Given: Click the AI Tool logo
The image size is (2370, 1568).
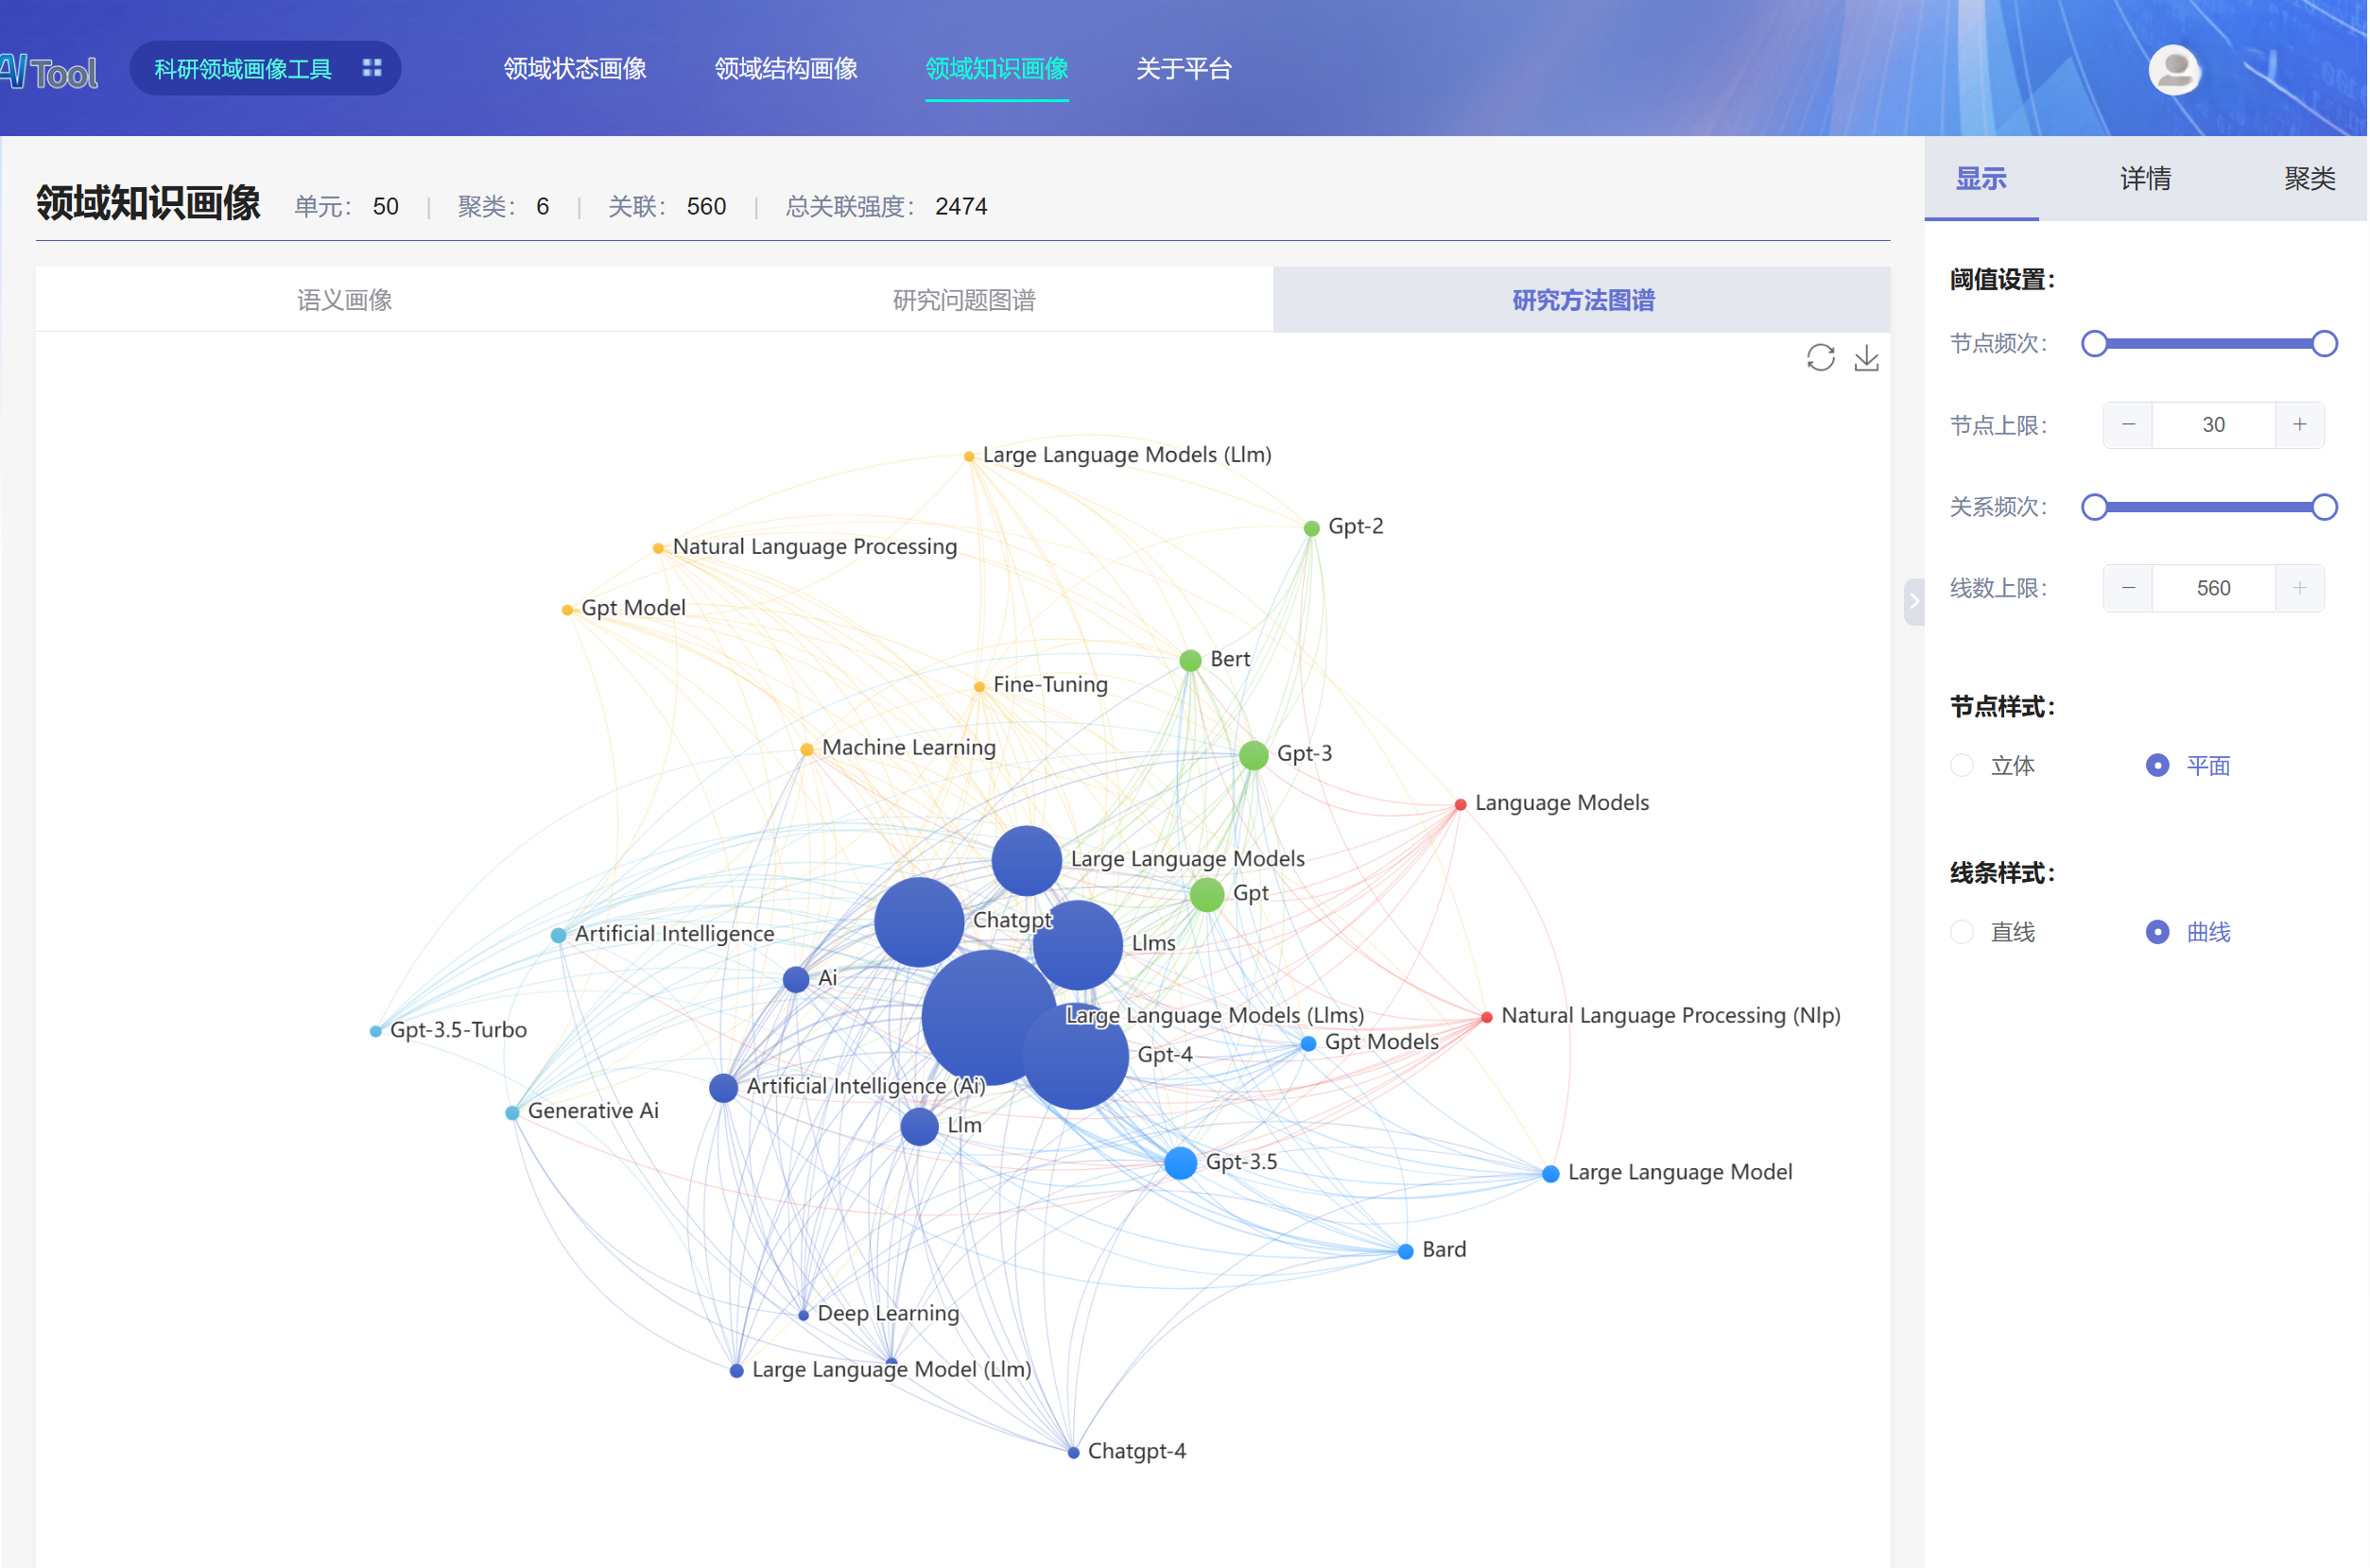Looking at the screenshot, I should 48,72.
